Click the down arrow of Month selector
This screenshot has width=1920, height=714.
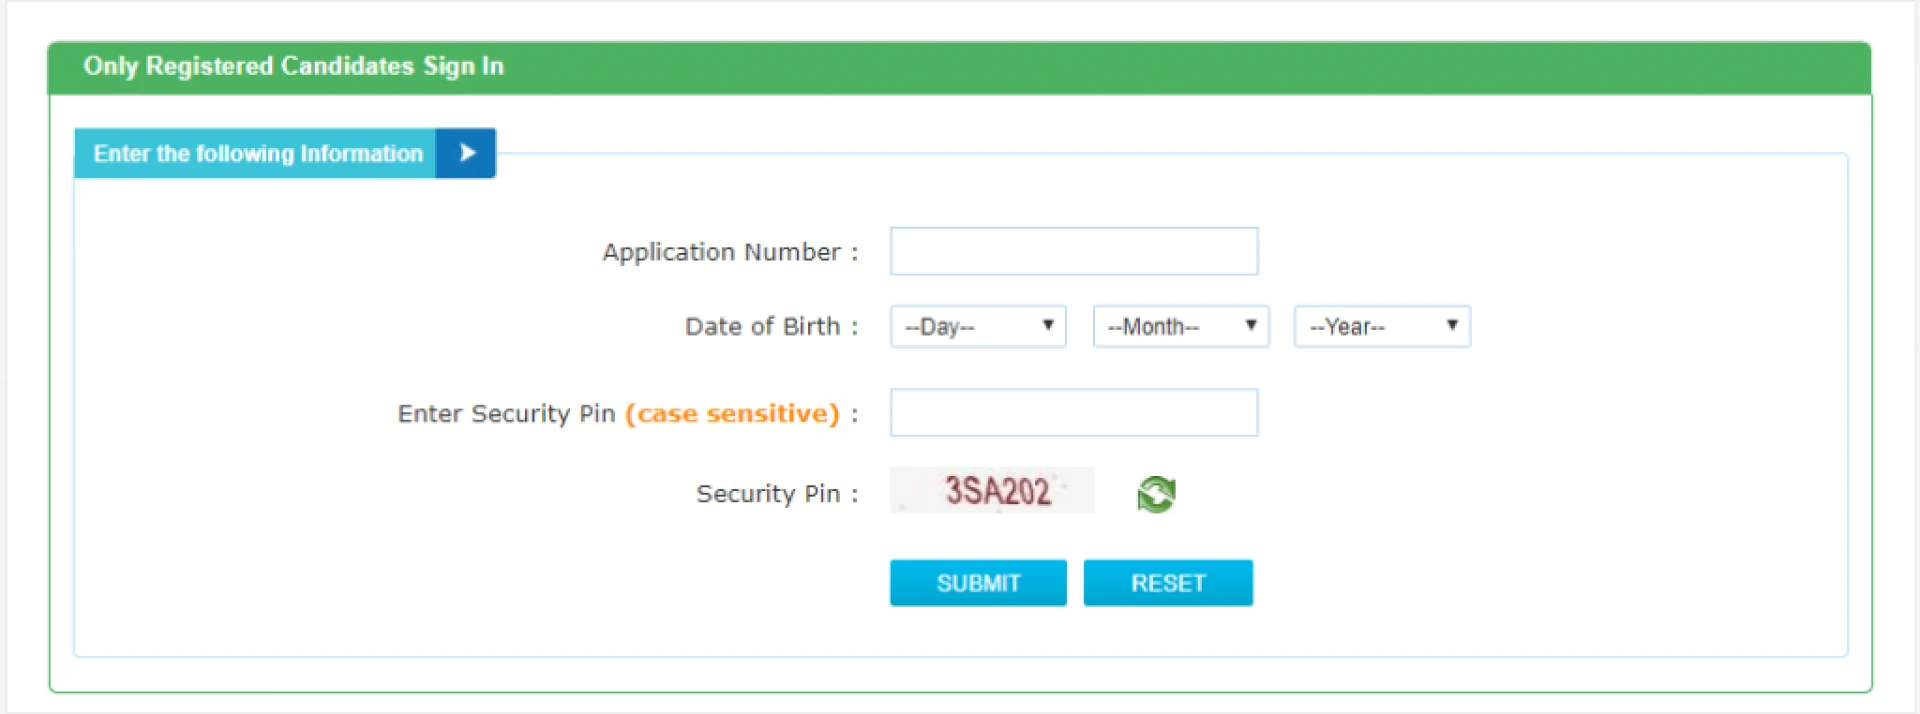point(1250,325)
